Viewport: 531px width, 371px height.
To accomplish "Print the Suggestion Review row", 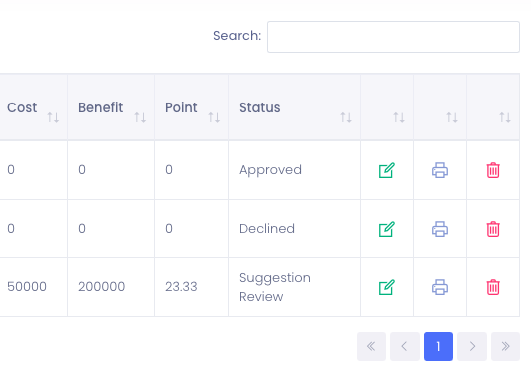I will click(440, 287).
